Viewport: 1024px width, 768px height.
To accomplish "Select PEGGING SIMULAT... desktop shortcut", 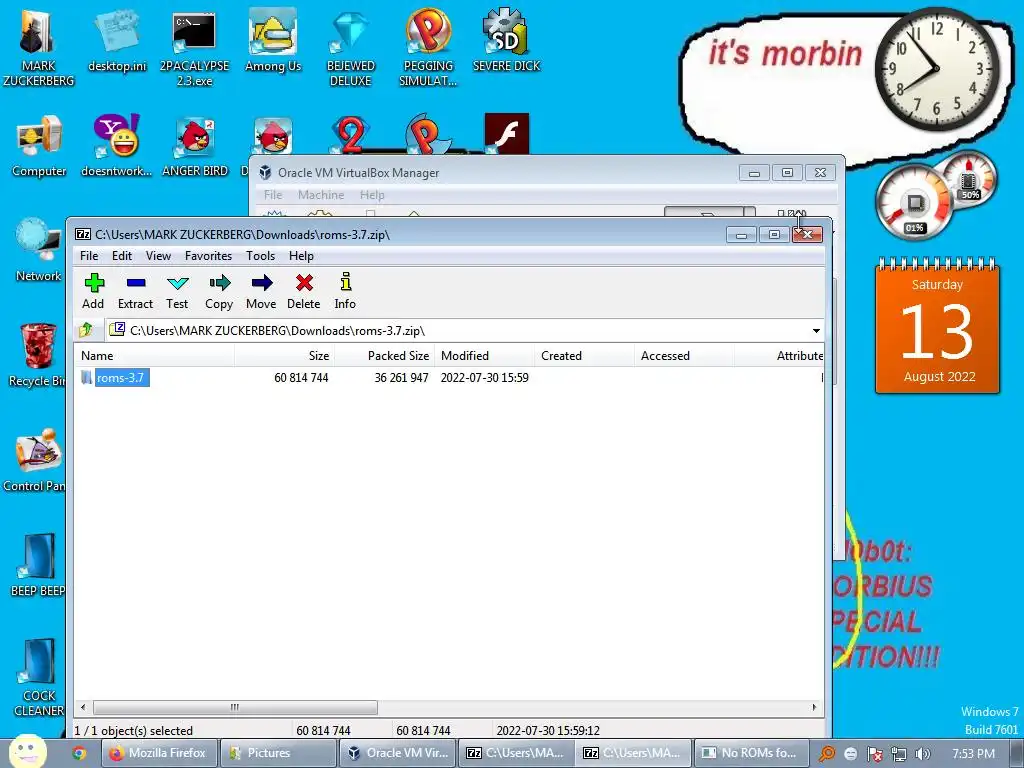I will (x=428, y=47).
